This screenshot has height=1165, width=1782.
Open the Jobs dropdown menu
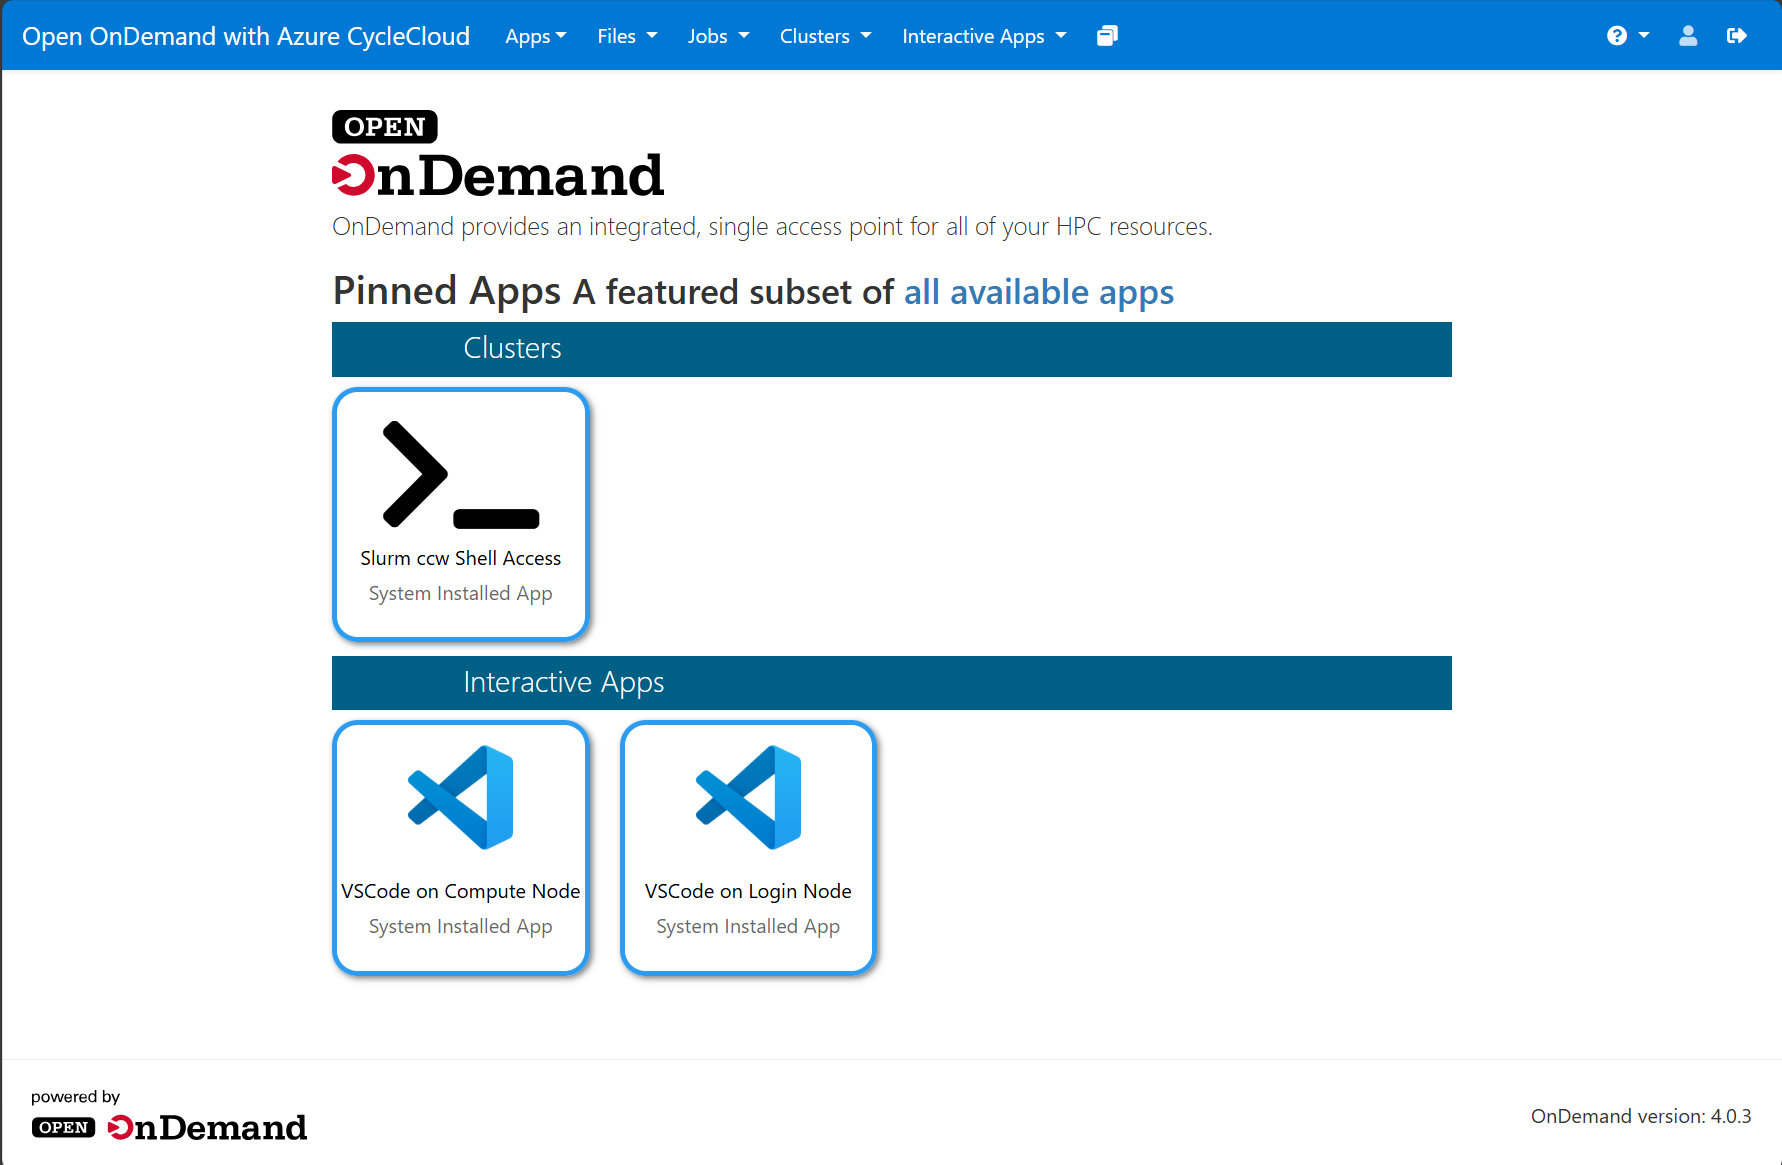click(718, 36)
